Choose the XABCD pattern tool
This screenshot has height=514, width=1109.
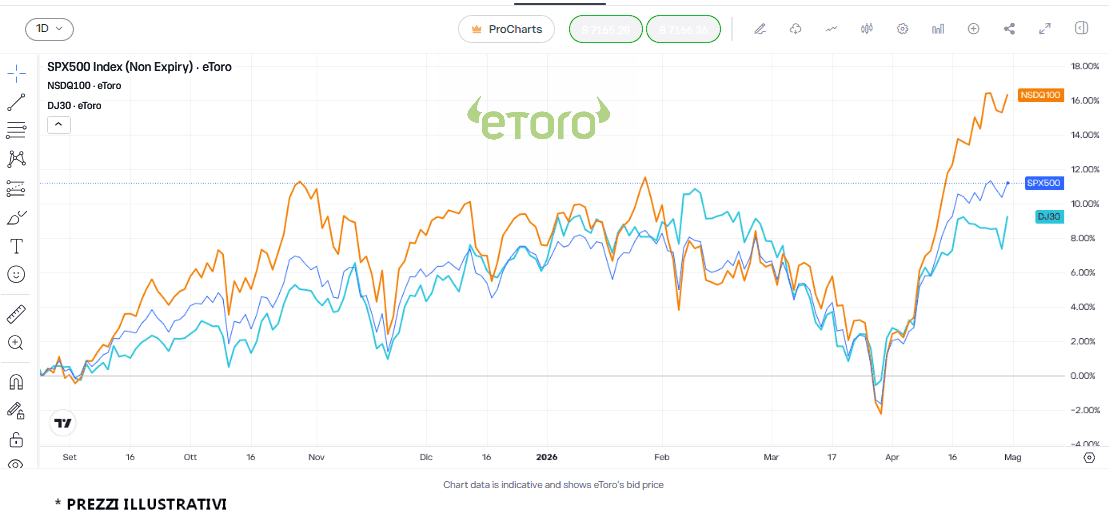coord(16,159)
